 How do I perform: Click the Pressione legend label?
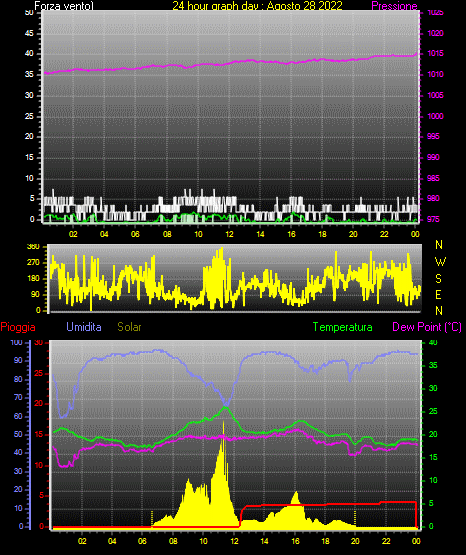tap(394, 6)
